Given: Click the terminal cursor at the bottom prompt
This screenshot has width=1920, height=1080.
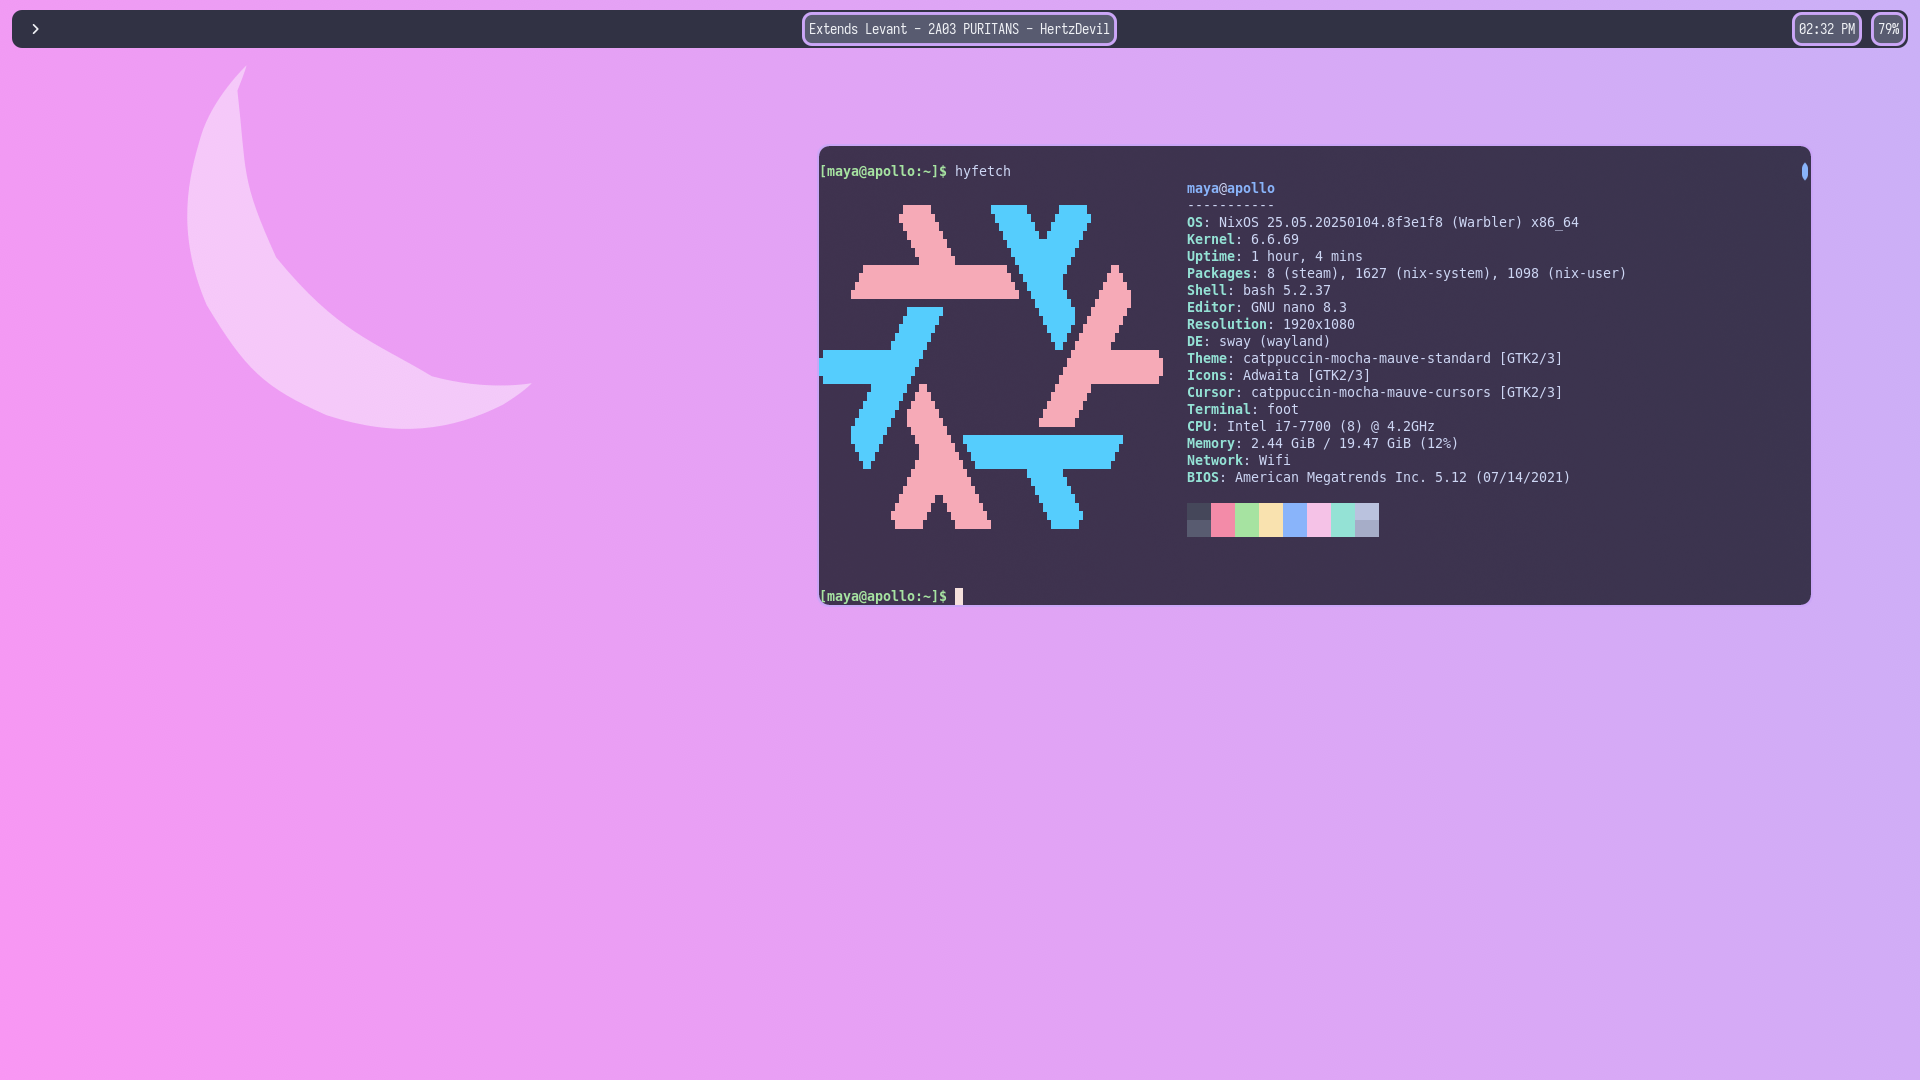Looking at the screenshot, I should point(959,597).
